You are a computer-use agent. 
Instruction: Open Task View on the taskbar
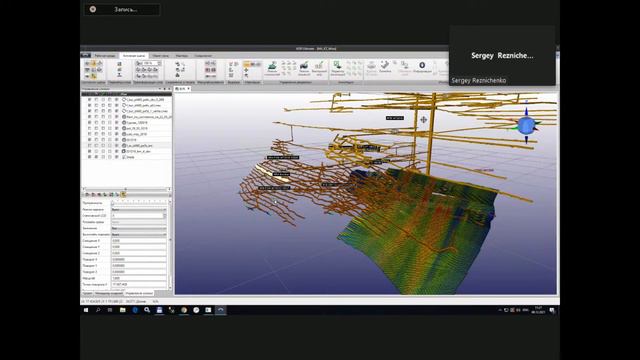(110, 310)
